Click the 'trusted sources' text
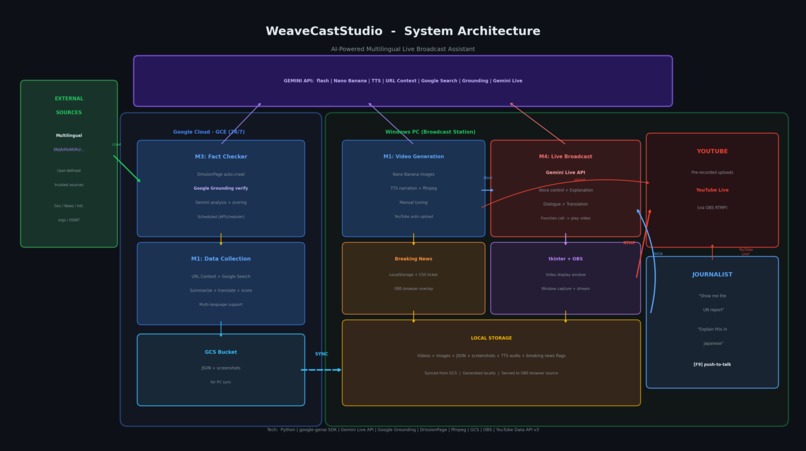 (x=69, y=185)
